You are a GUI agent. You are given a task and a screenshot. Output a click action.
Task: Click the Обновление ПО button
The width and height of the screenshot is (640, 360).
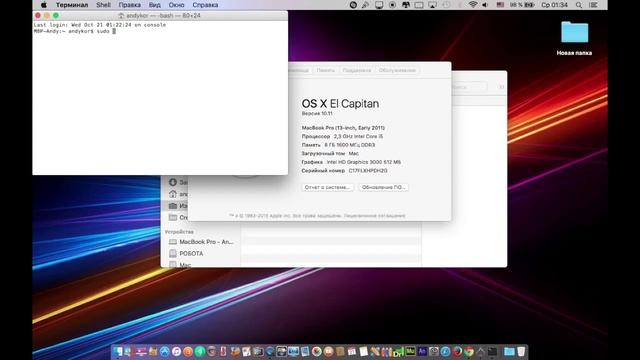tap(383, 187)
